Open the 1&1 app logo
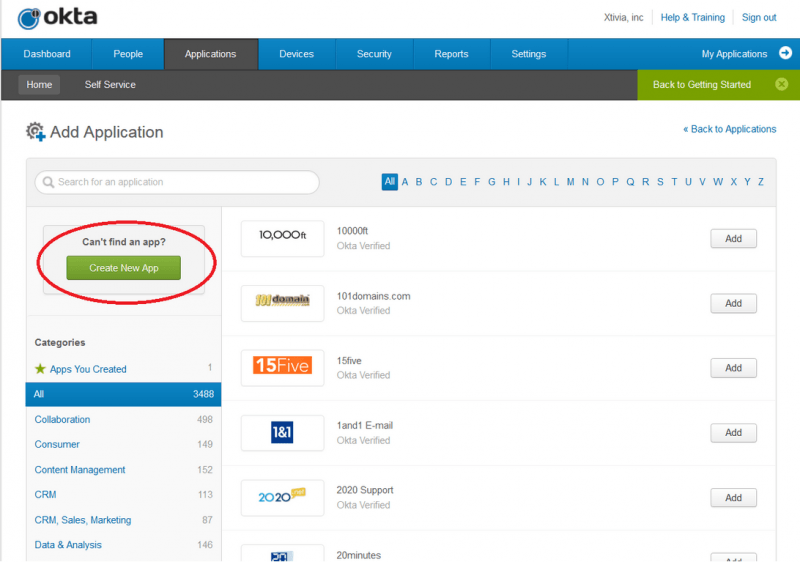Viewport: 800px width, 562px height. coord(283,432)
